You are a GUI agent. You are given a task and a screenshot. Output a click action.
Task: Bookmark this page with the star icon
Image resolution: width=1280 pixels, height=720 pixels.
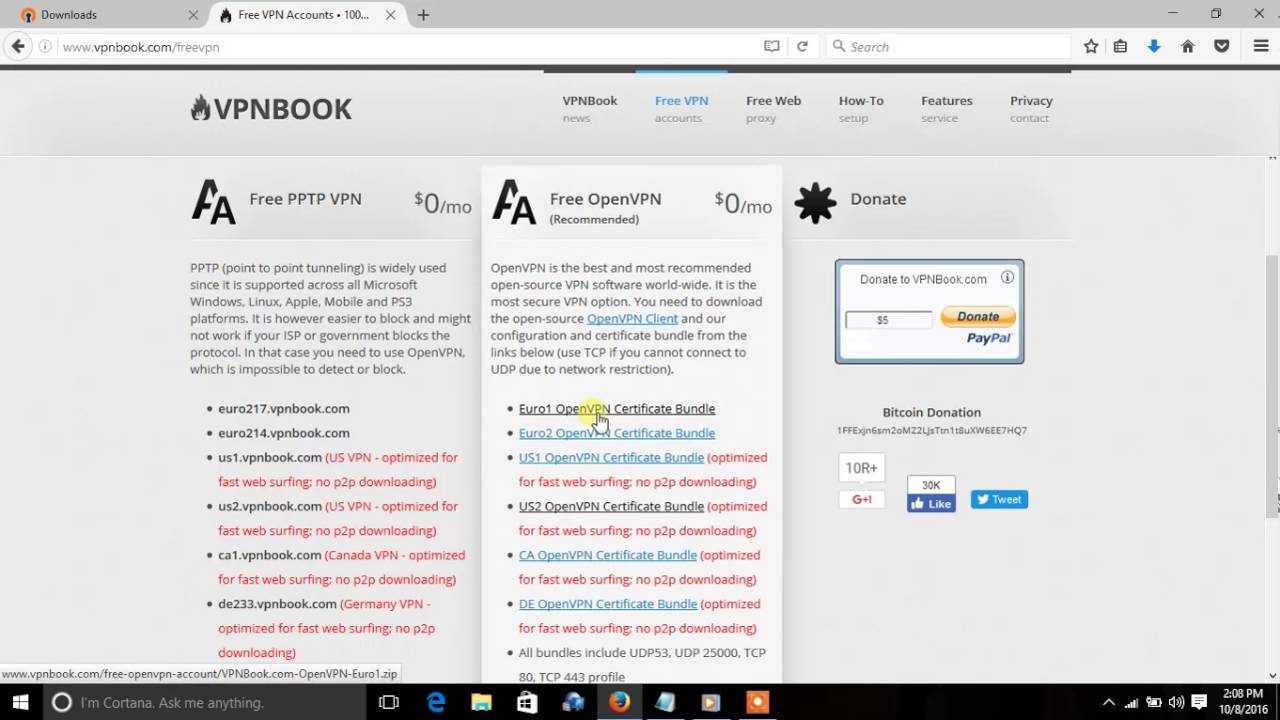[1091, 46]
